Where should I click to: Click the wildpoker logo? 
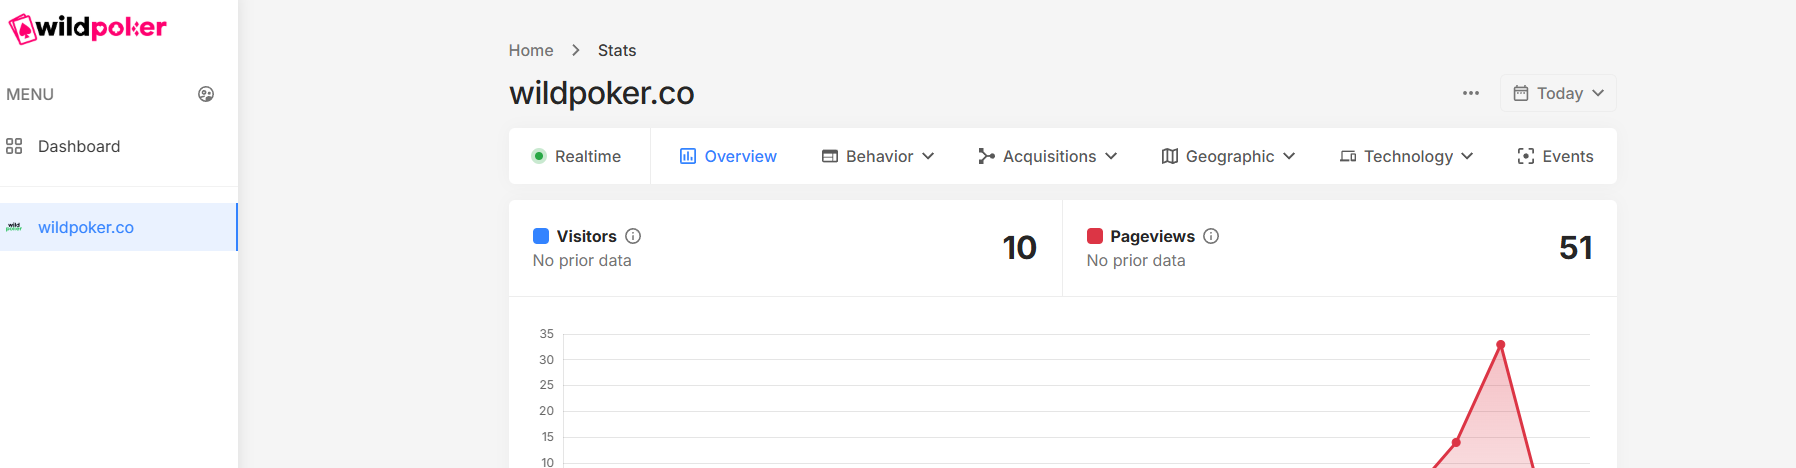point(88,27)
